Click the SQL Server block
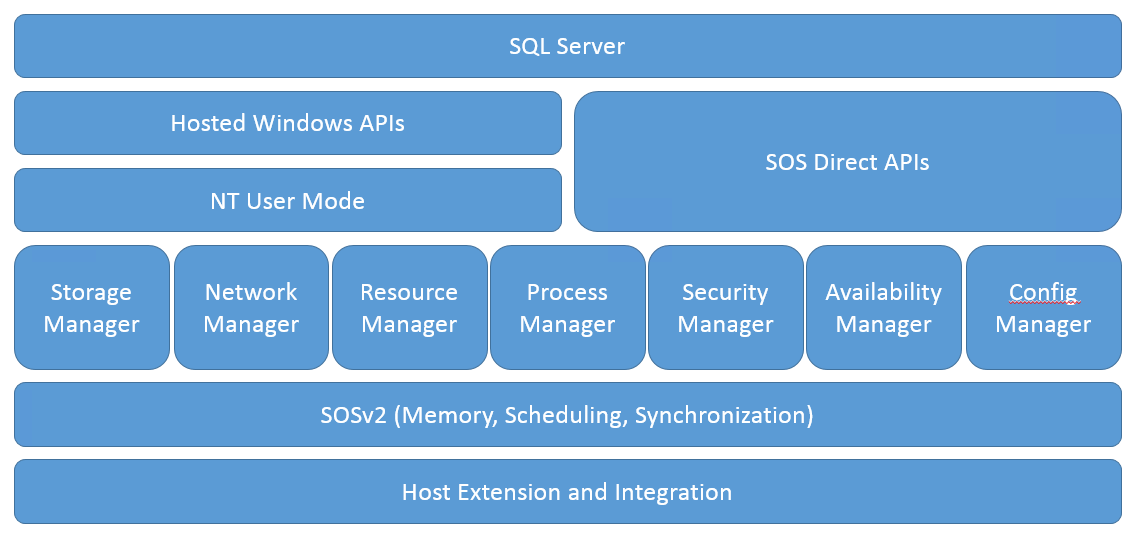1141x545 pixels. [x=567, y=46]
